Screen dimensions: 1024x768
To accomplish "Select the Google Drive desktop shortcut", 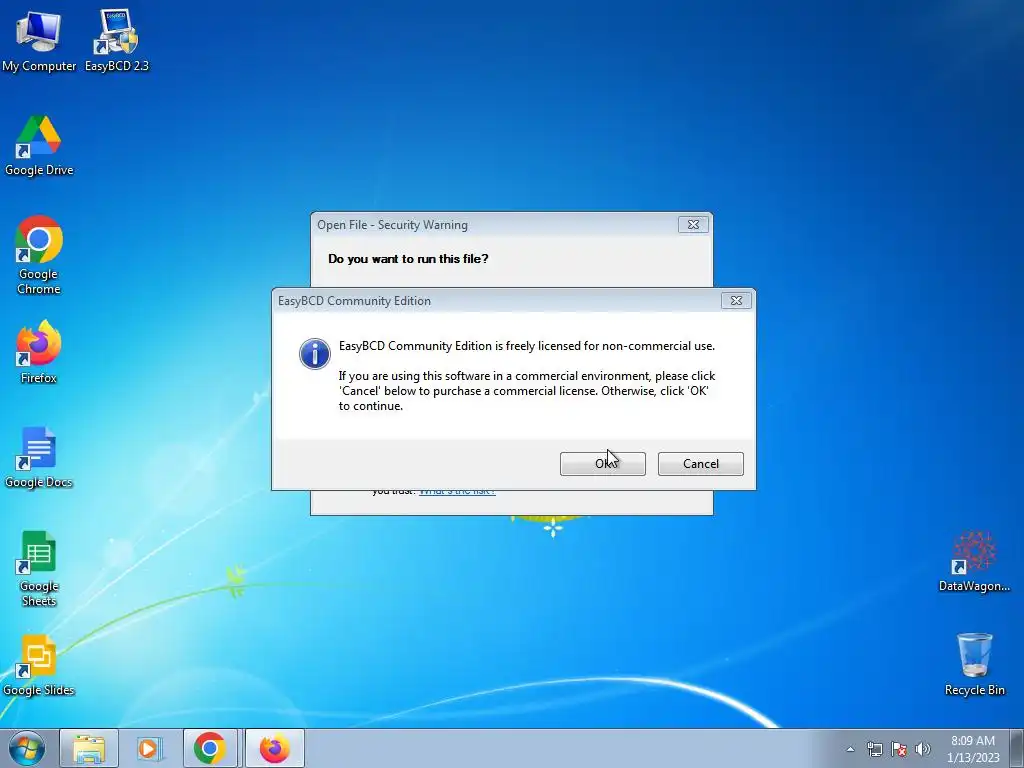I will coord(39,146).
